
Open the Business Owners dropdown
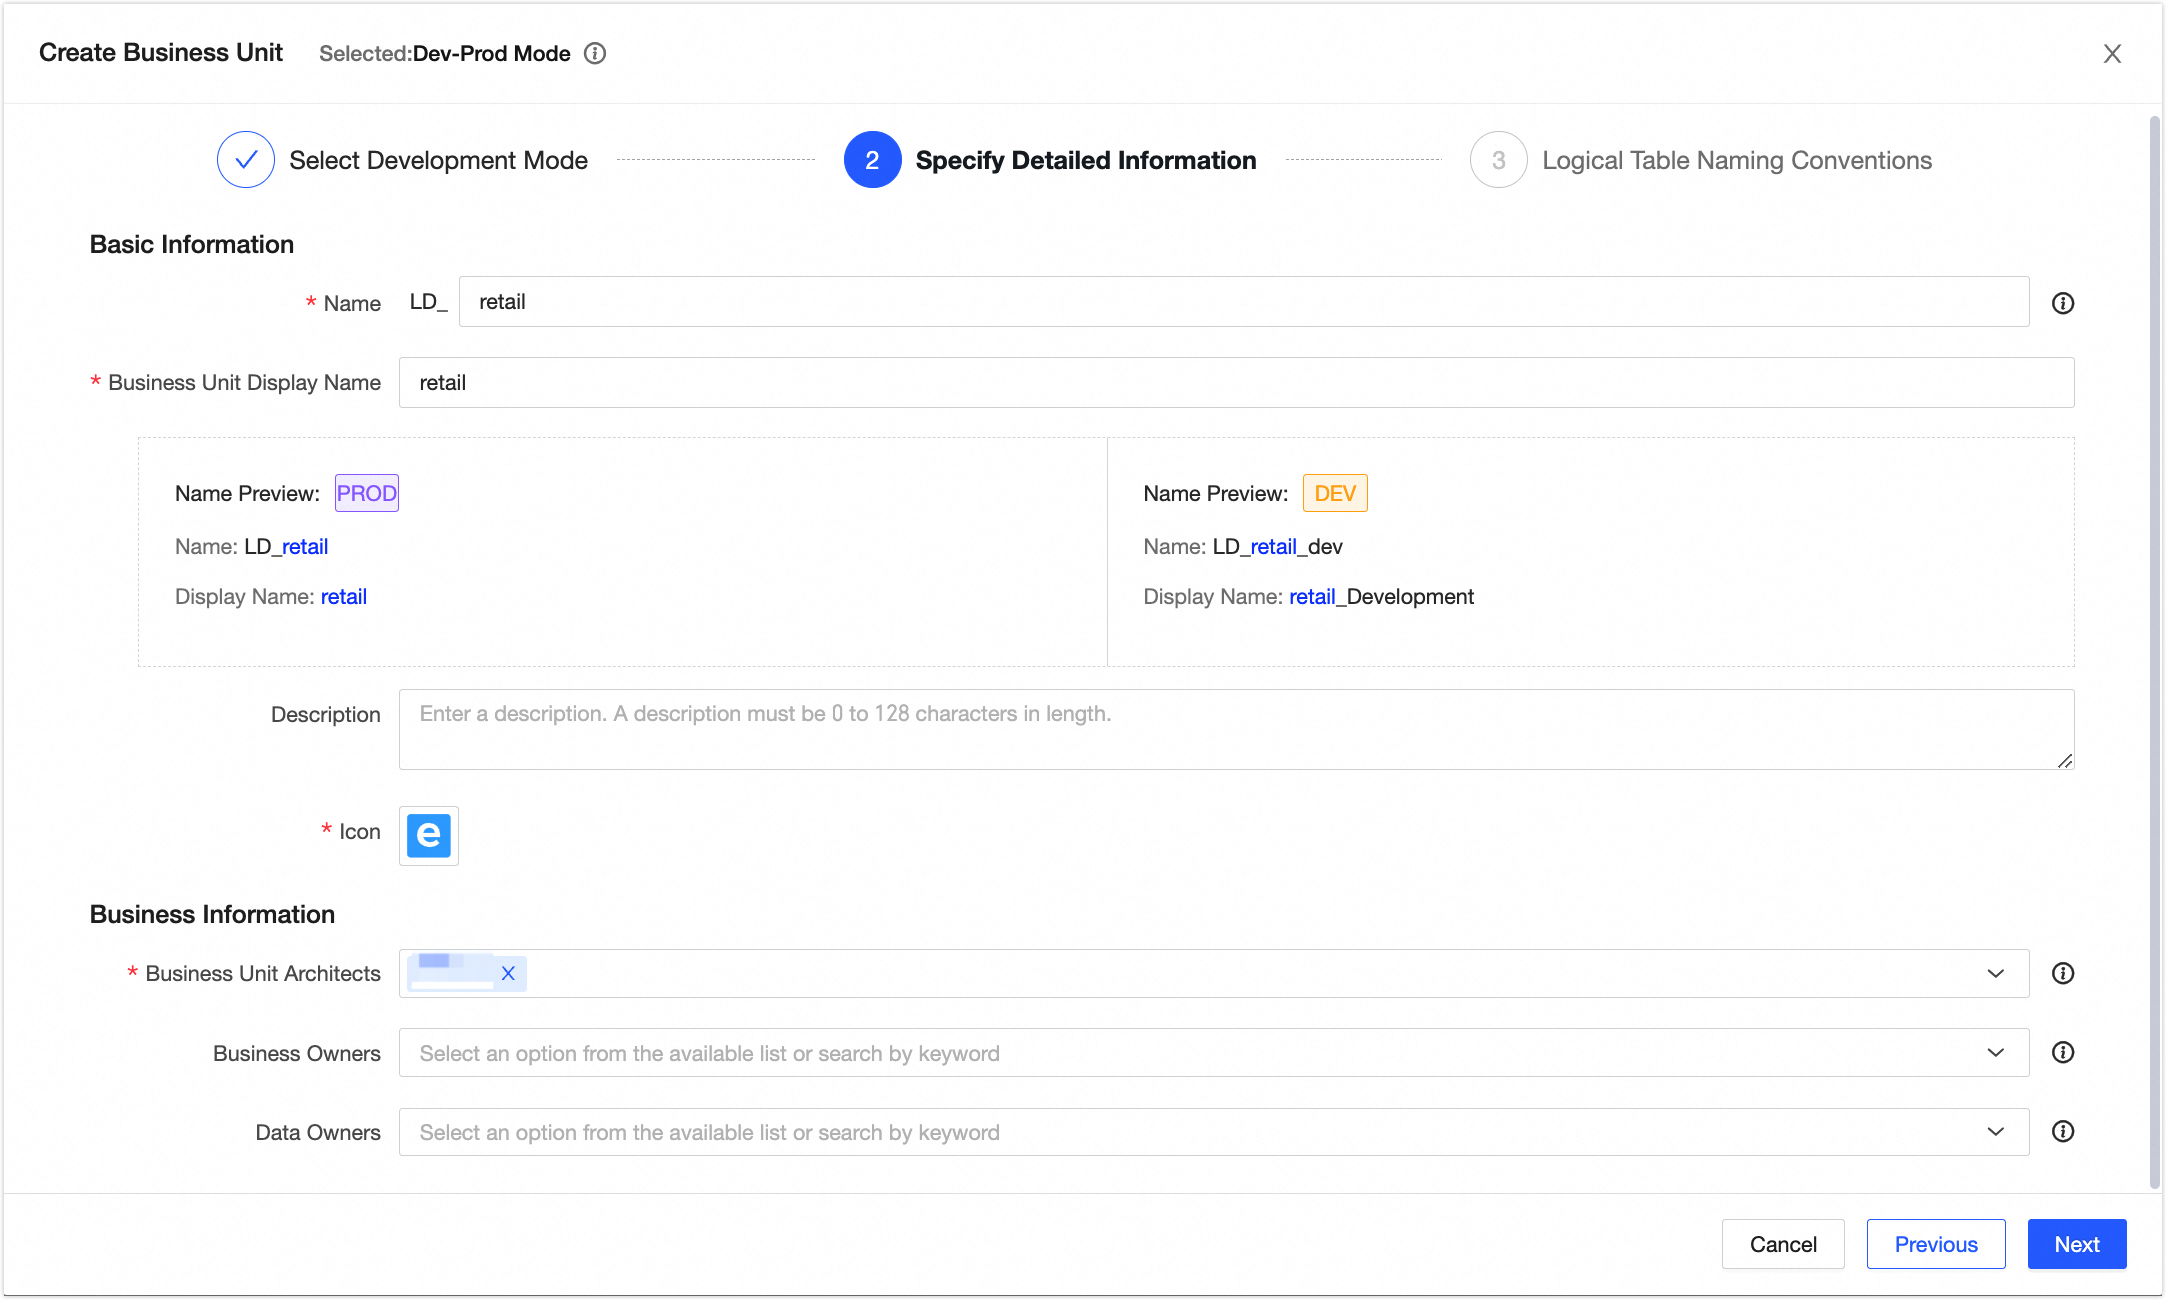(x=1212, y=1053)
